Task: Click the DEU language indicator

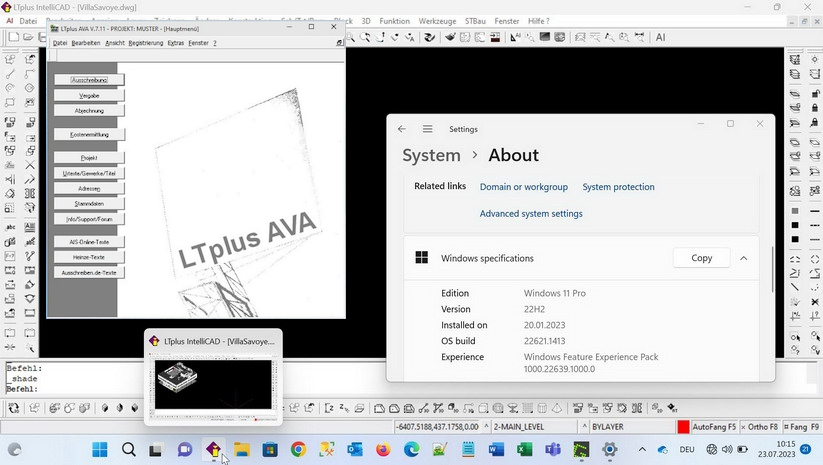Action: [687, 449]
